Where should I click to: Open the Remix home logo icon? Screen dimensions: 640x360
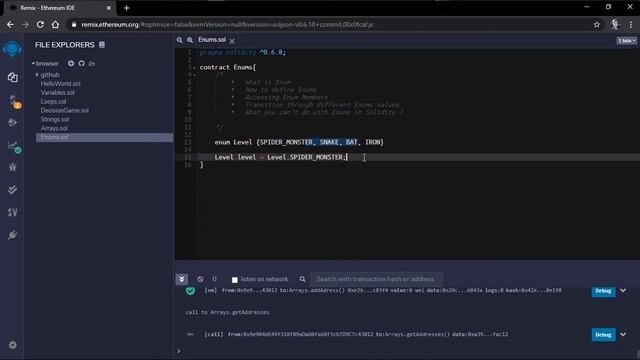point(12,49)
